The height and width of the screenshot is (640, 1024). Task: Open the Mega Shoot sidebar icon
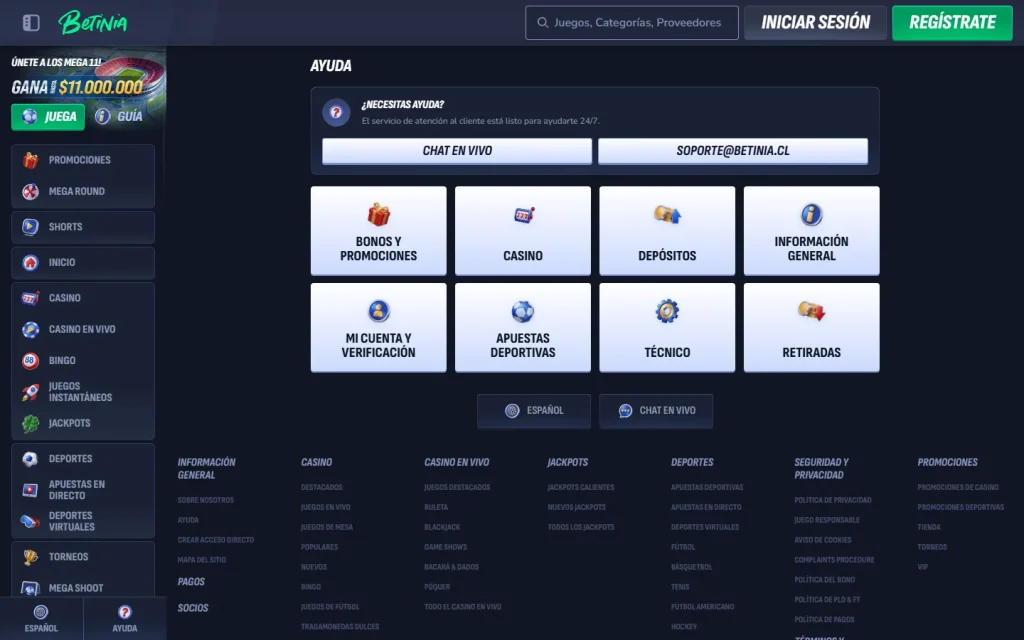coord(30,588)
